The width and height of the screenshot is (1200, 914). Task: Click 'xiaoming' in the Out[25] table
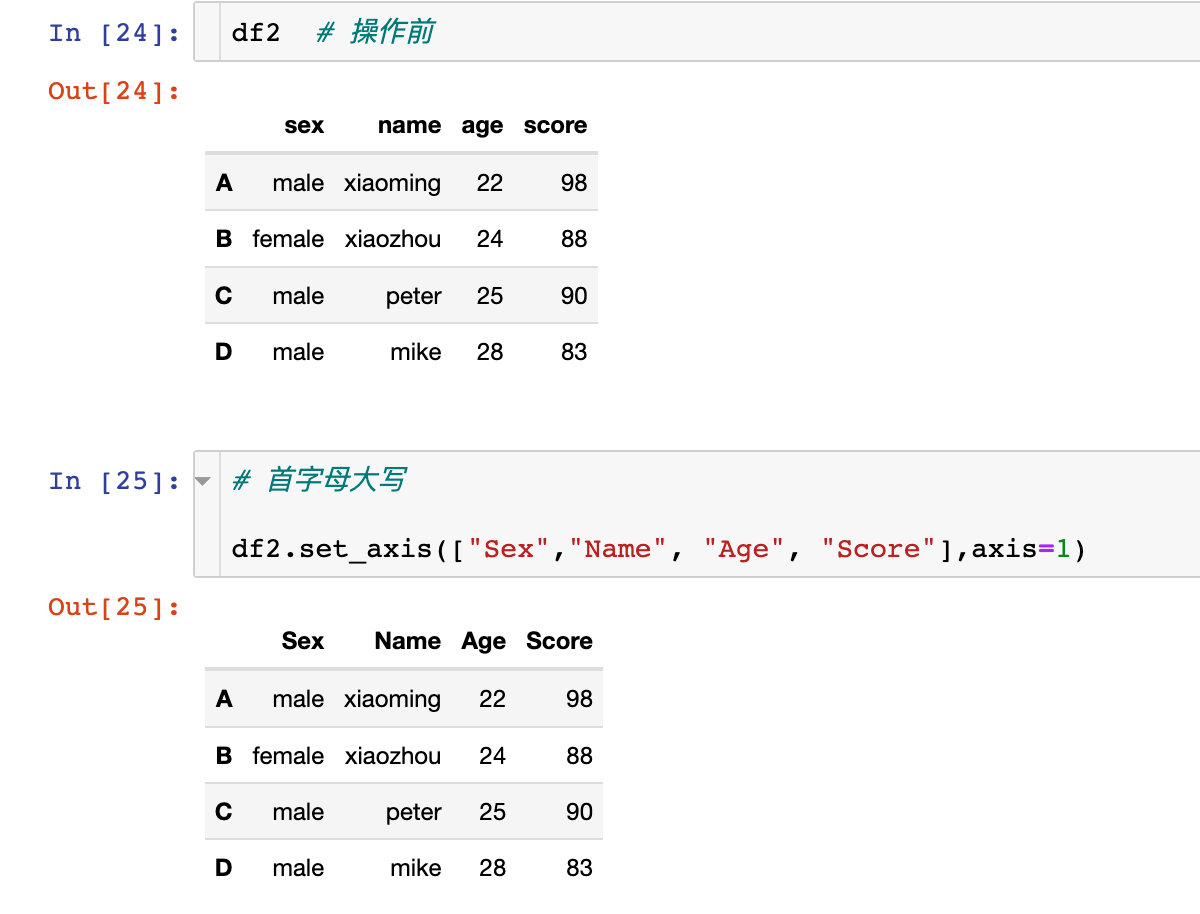(392, 700)
